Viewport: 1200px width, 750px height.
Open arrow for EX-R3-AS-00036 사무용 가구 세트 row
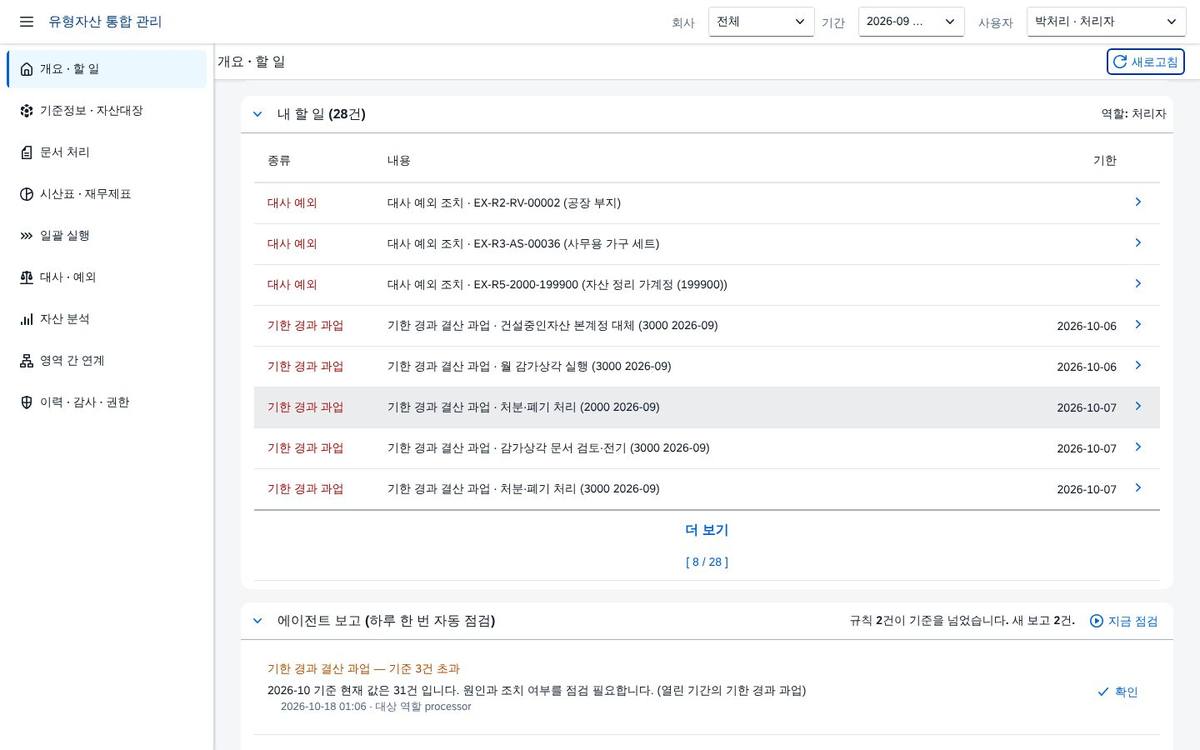click(1138, 243)
